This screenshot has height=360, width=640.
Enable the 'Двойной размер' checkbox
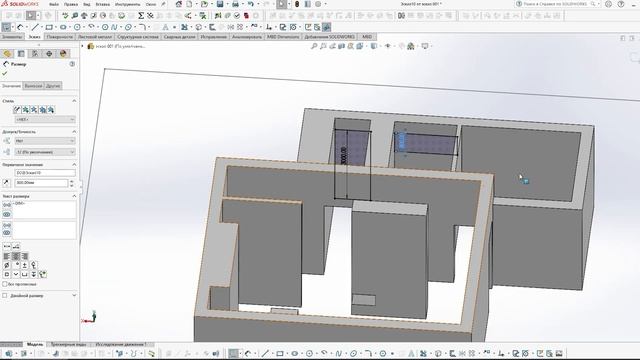click(x=5, y=295)
